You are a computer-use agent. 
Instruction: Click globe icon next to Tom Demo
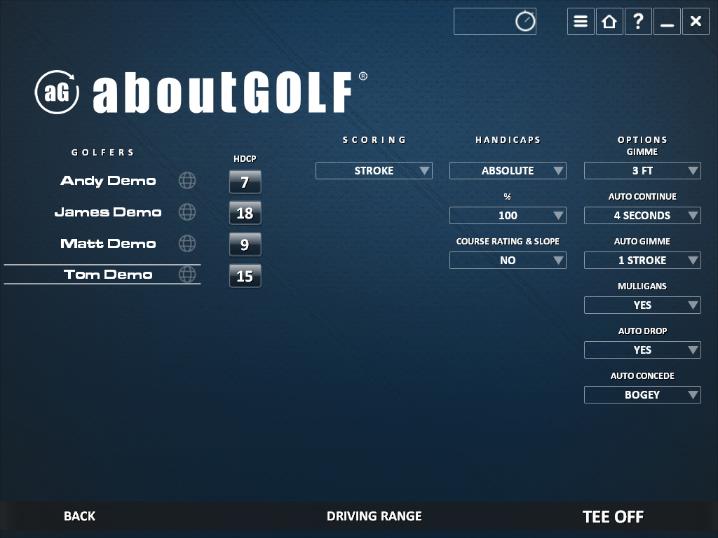click(187, 275)
